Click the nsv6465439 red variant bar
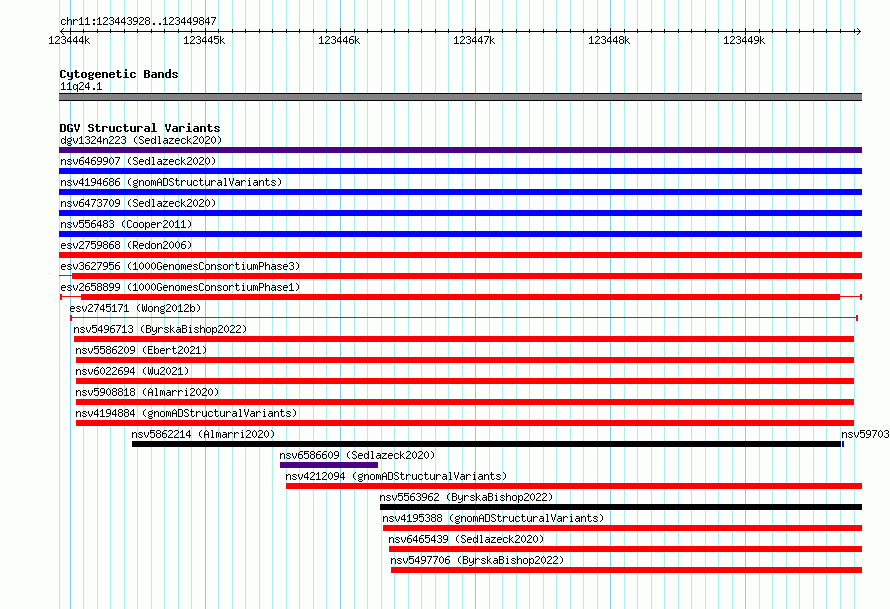The image size is (890, 609). click(625, 549)
